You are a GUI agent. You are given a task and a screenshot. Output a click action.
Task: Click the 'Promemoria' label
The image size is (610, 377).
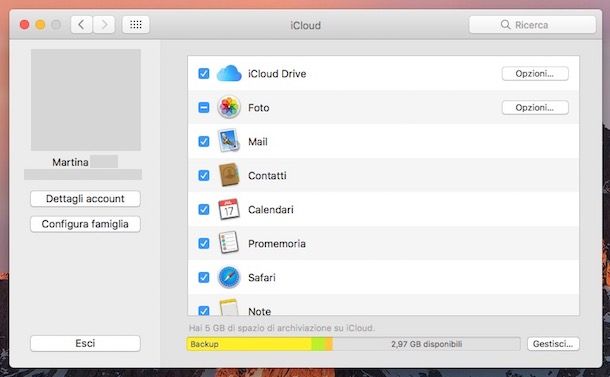pyautogui.click(x=277, y=244)
